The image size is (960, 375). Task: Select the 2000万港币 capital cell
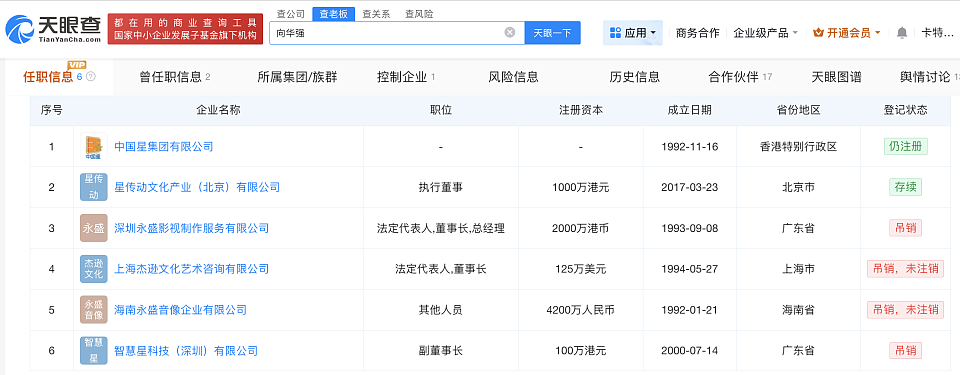[580, 228]
